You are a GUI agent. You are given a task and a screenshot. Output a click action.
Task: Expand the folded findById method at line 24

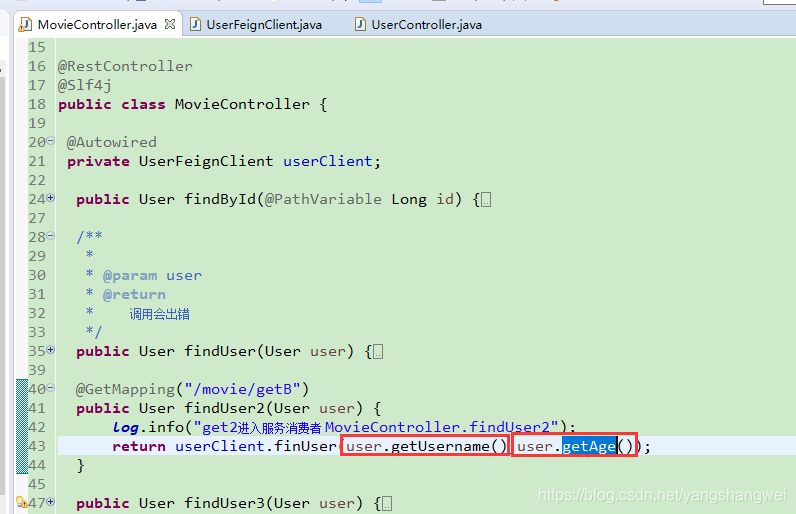[x=50, y=199]
